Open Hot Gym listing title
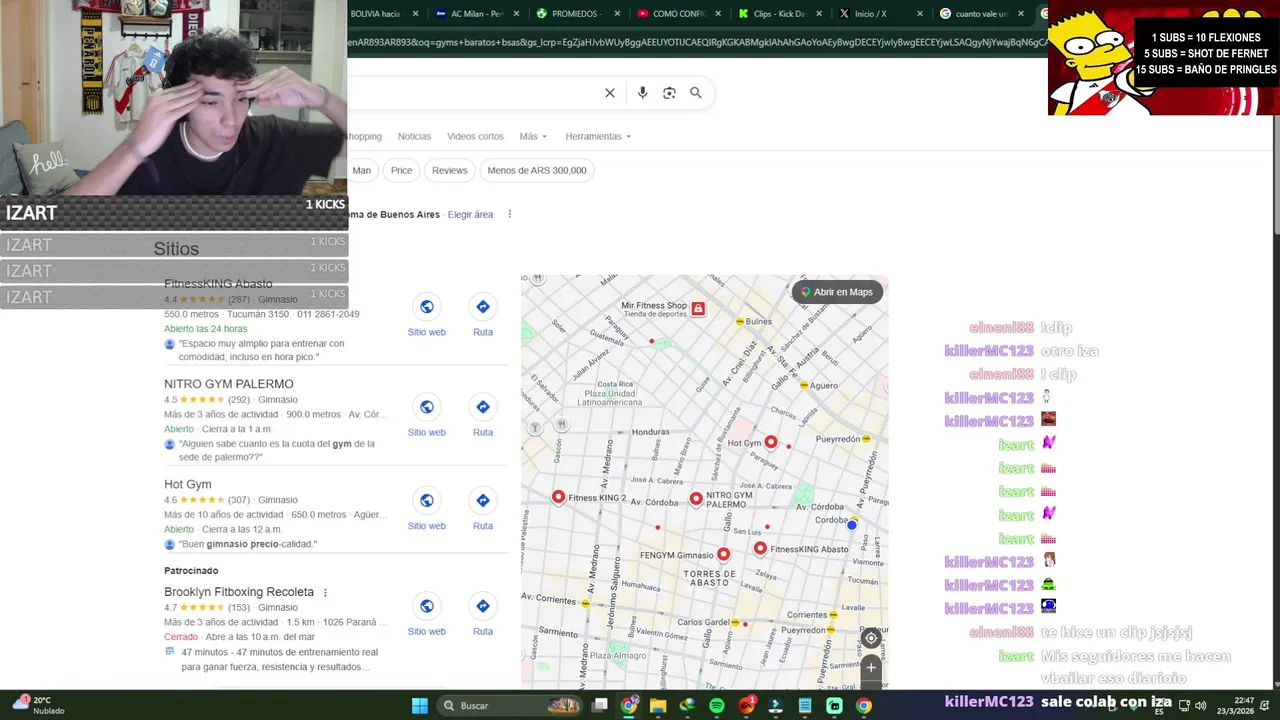 (188, 484)
